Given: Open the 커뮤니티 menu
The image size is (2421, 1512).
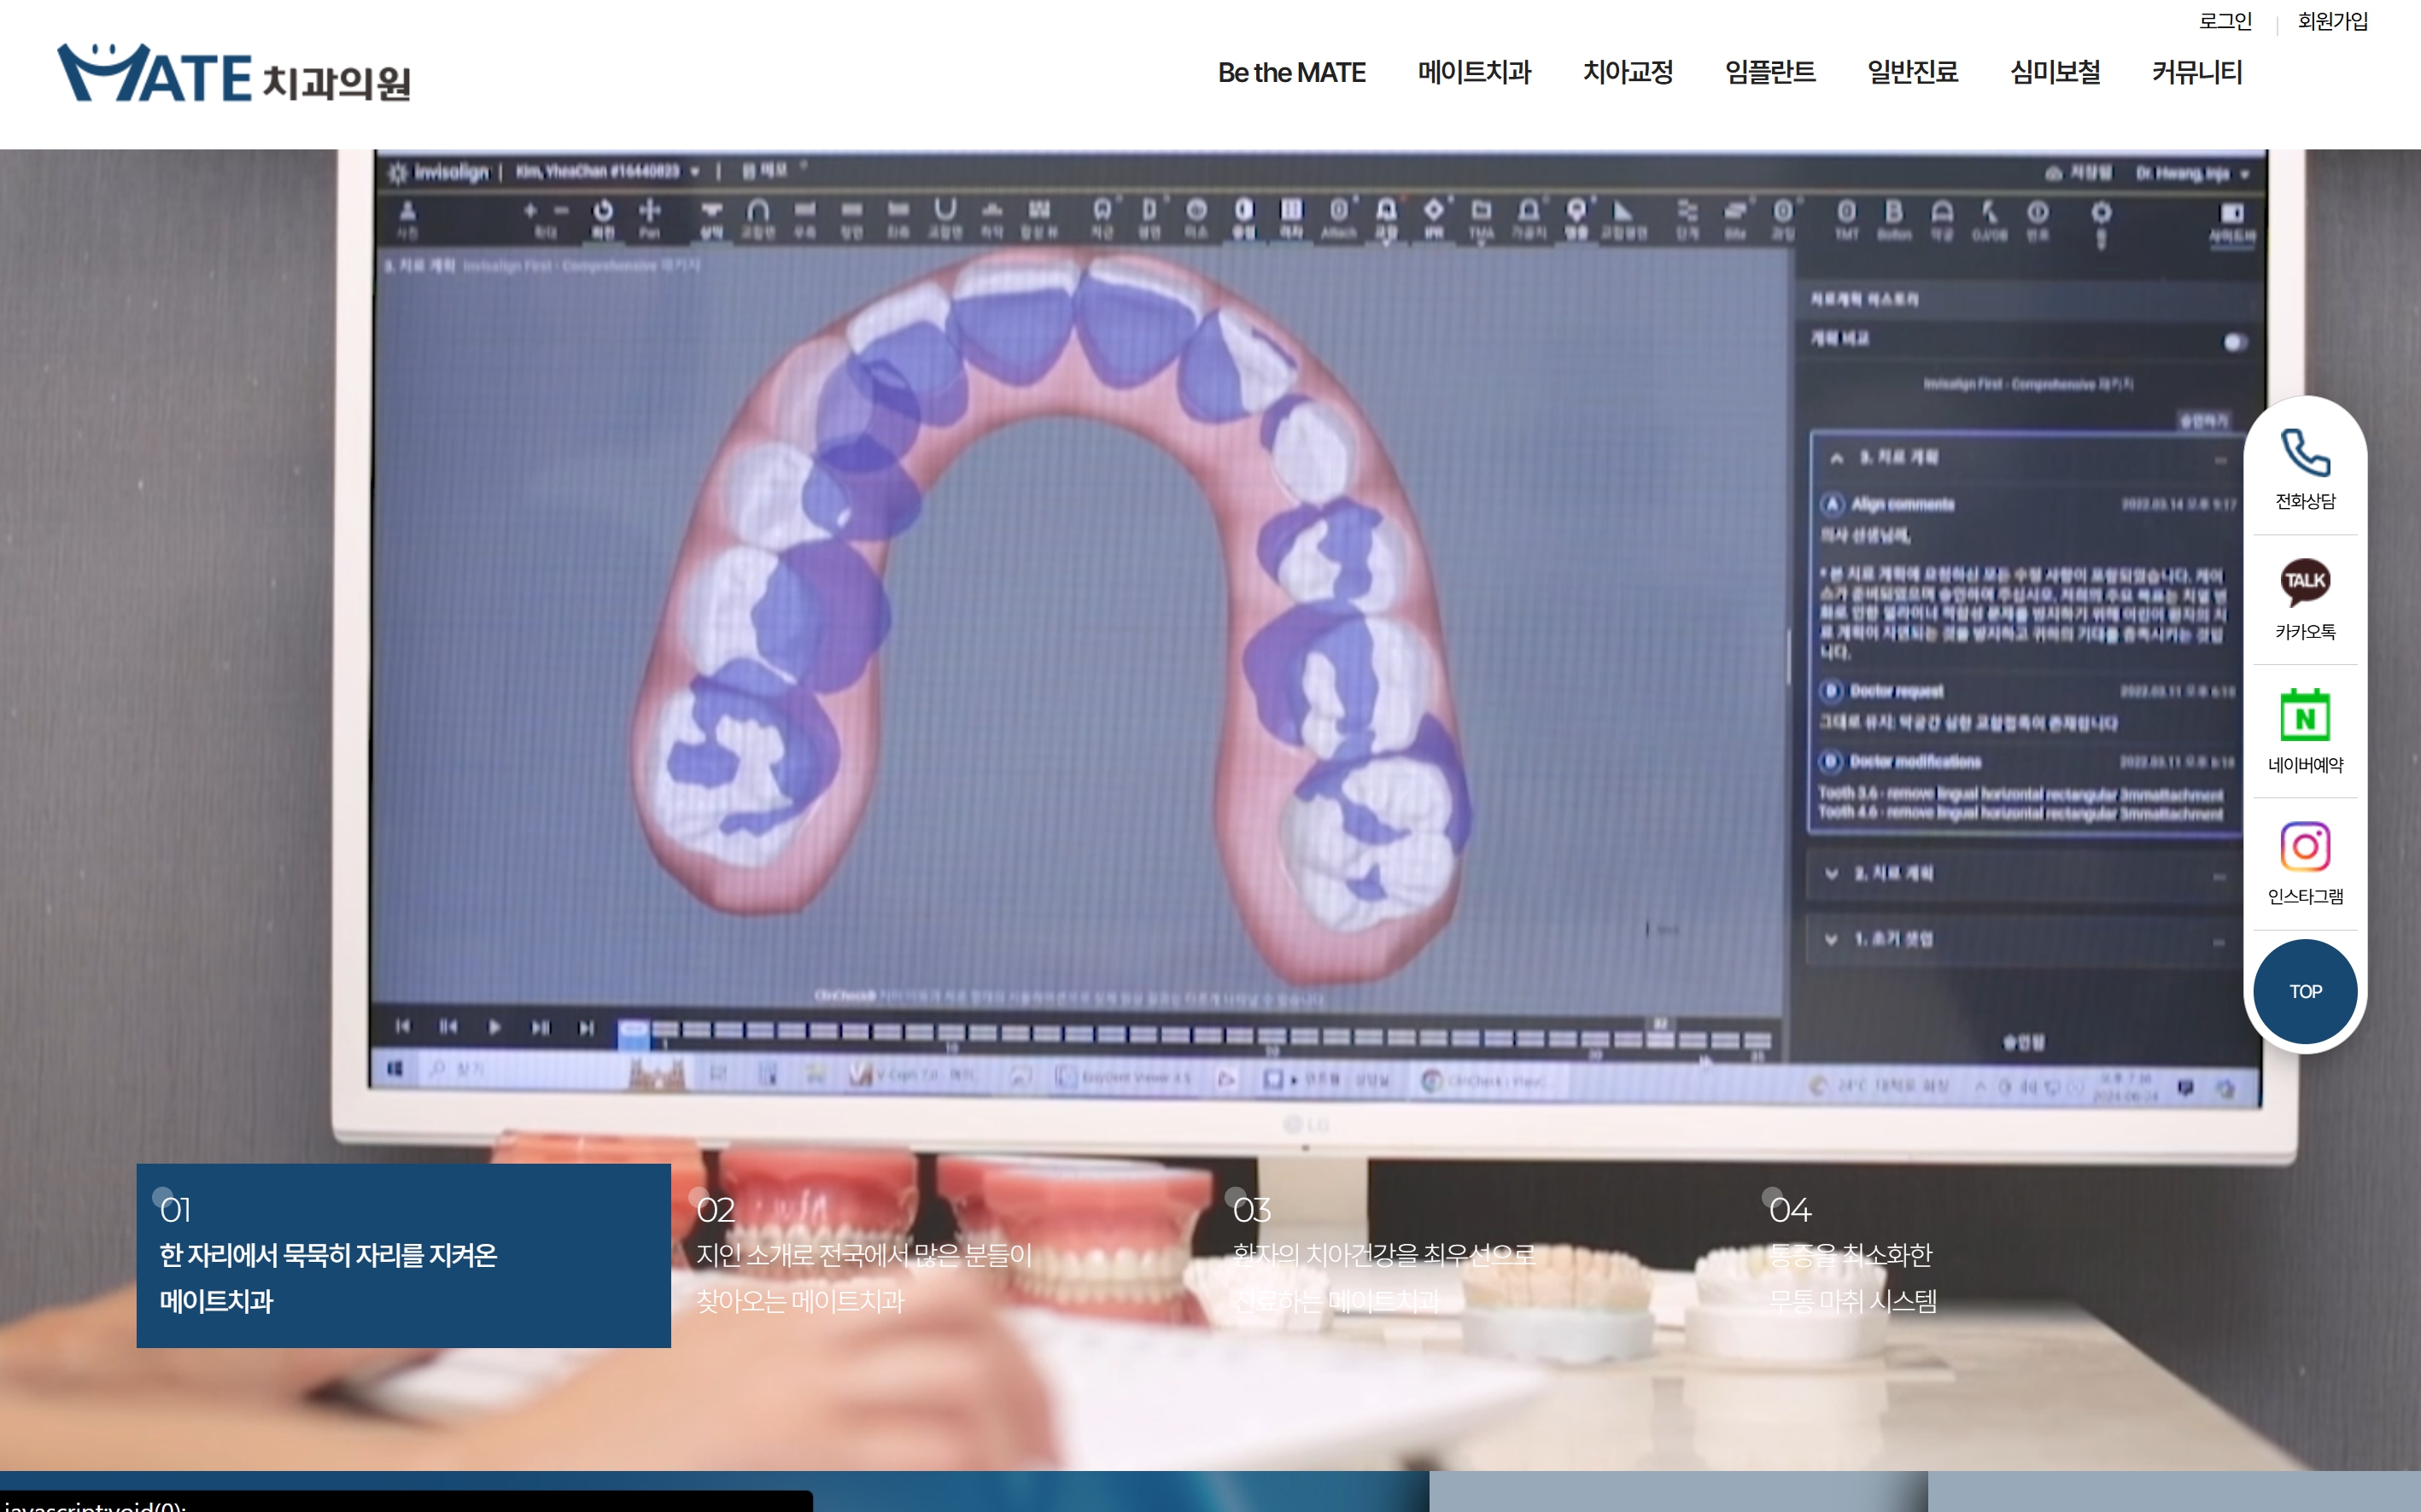Looking at the screenshot, I should pos(2197,73).
